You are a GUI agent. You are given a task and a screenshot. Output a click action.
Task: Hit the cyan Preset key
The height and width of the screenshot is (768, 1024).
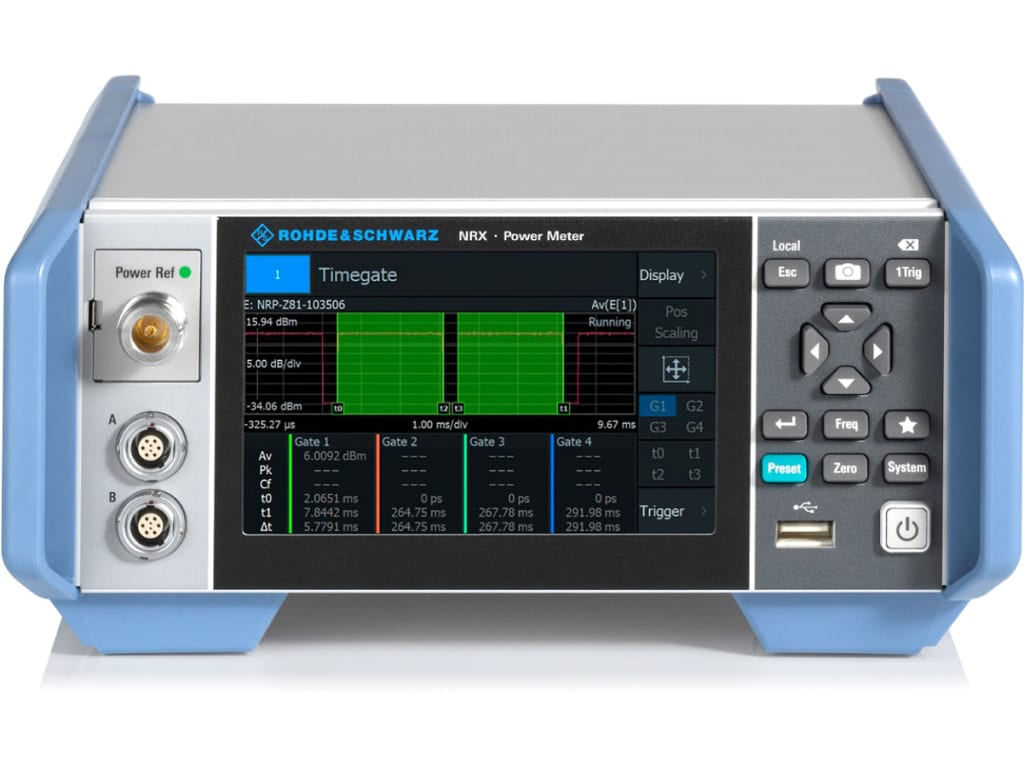click(784, 468)
